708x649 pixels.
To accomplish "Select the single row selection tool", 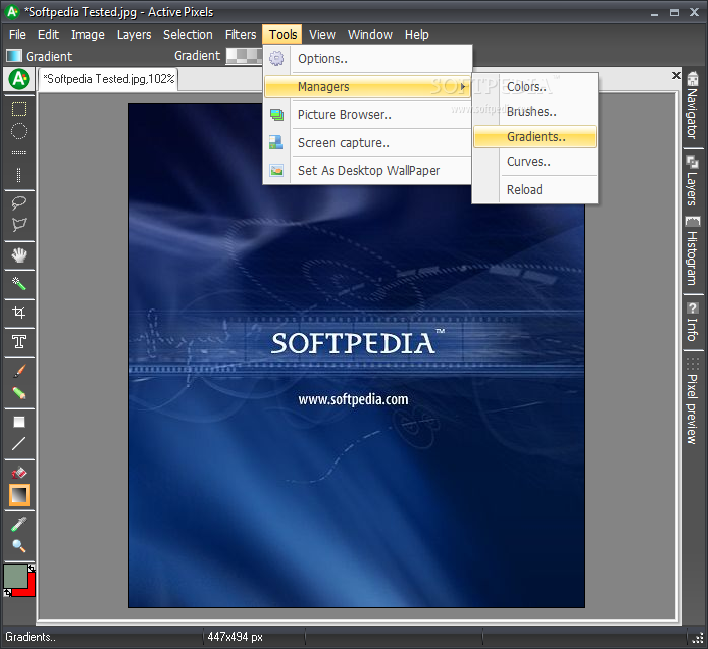I will 19,152.
